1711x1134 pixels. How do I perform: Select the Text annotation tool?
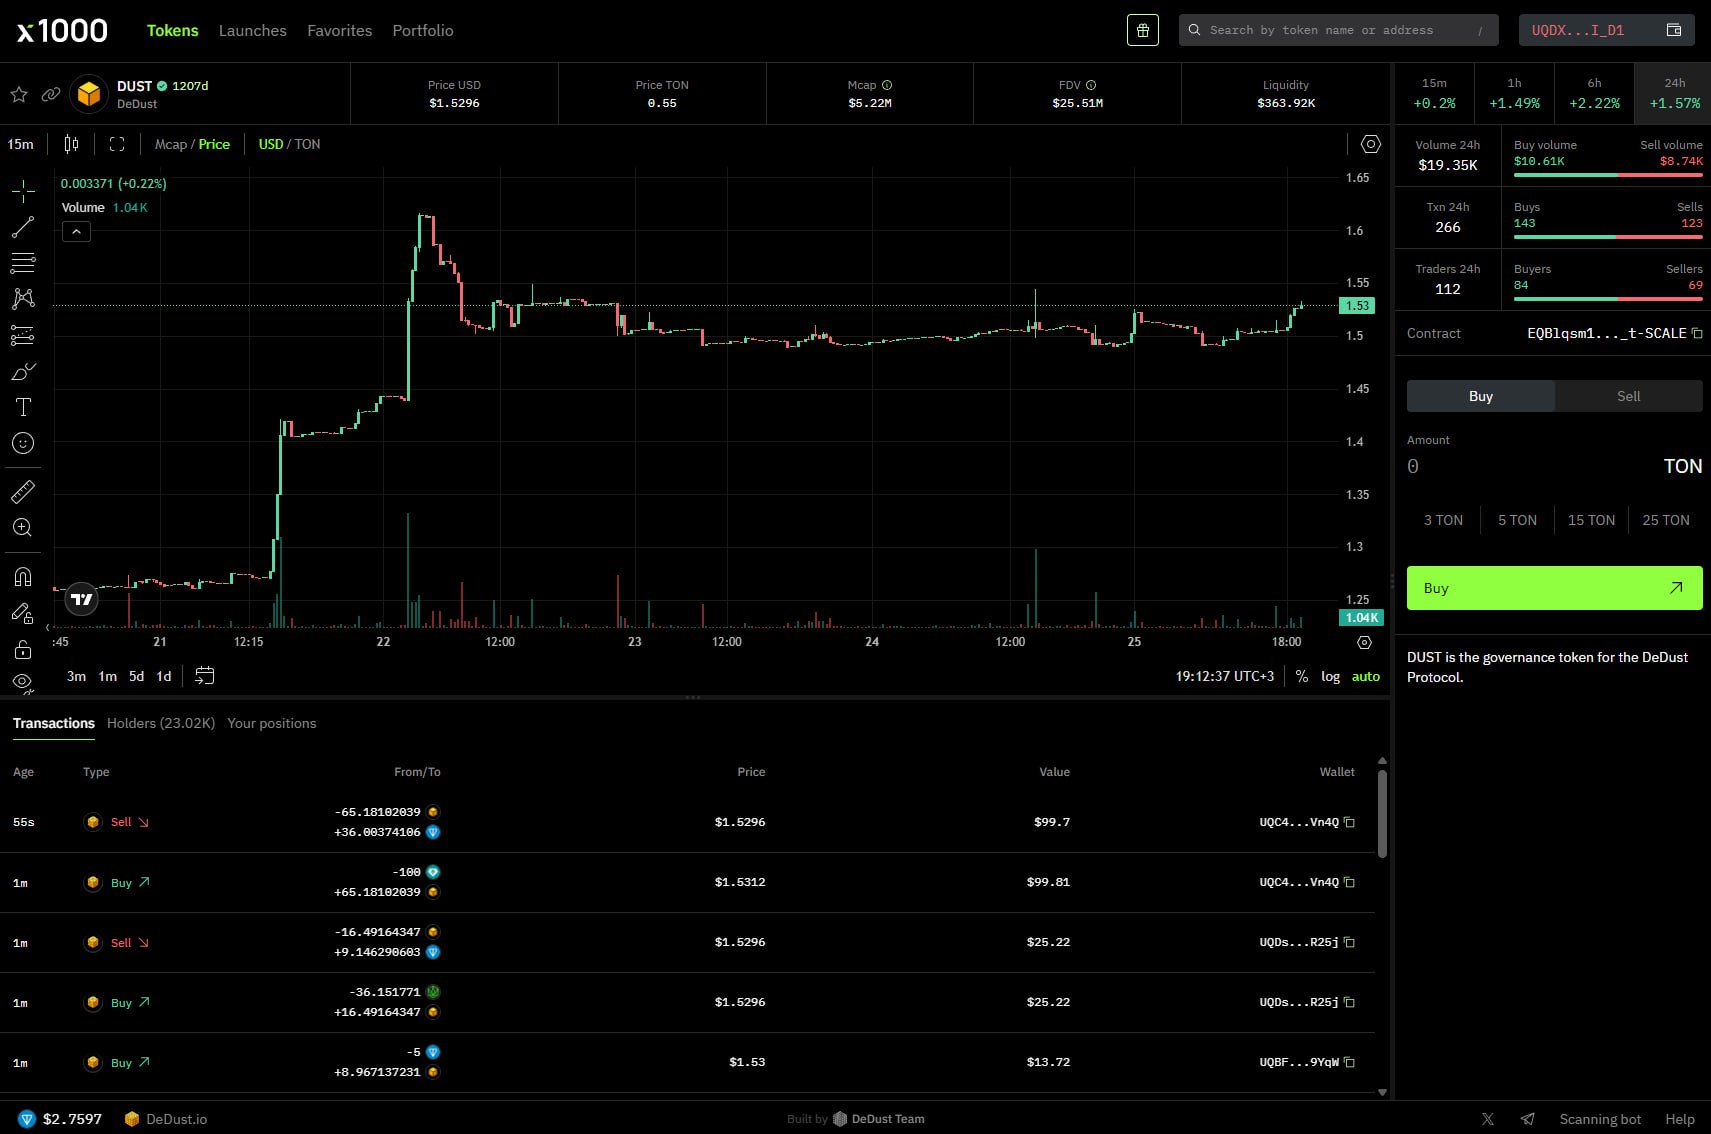tap(23, 407)
